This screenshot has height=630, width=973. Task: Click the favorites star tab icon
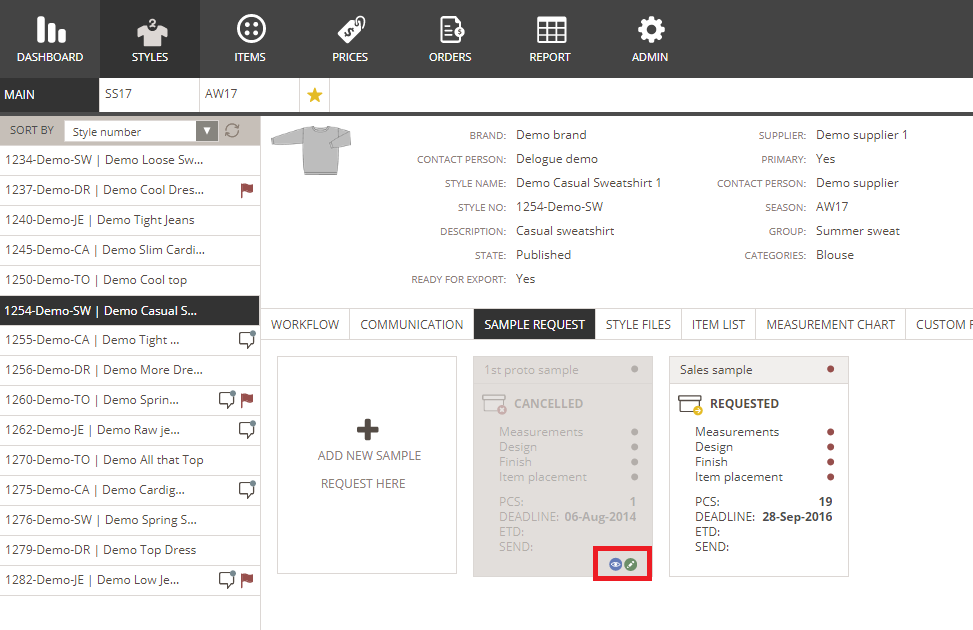point(314,95)
